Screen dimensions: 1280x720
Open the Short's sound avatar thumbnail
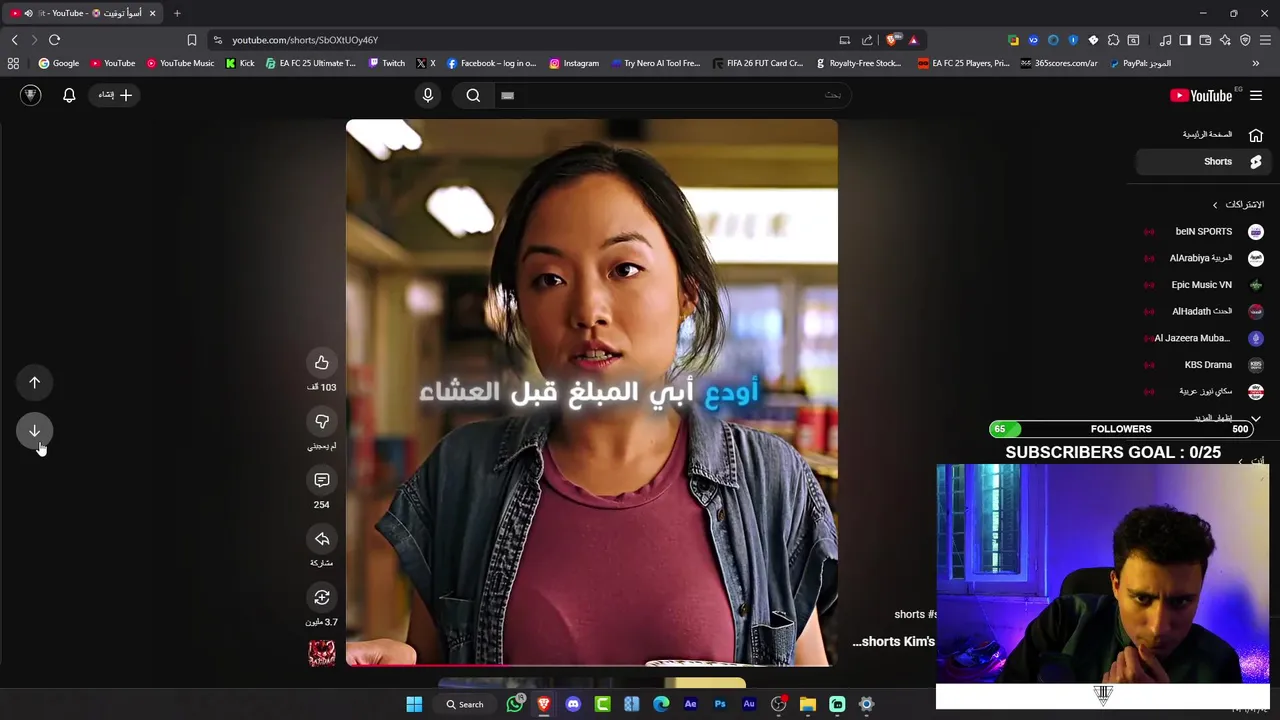click(322, 654)
